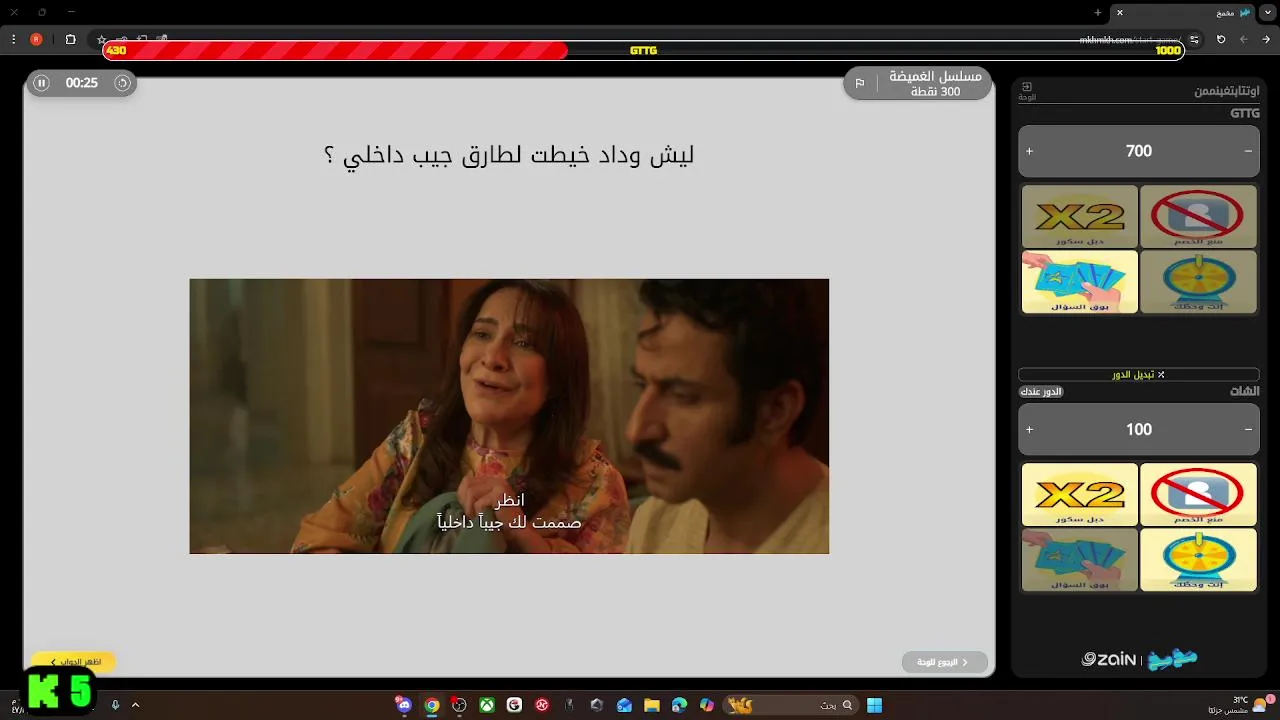
Task: Open Chrome profile avatar
Action: [36, 39]
